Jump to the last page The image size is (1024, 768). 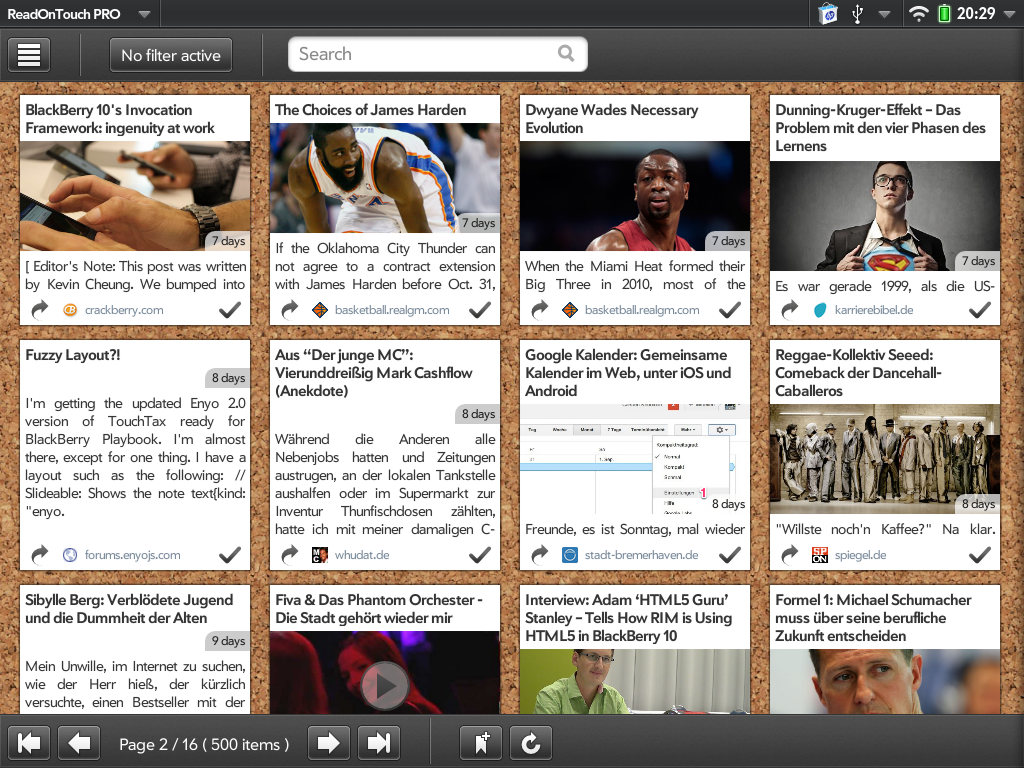[378, 743]
